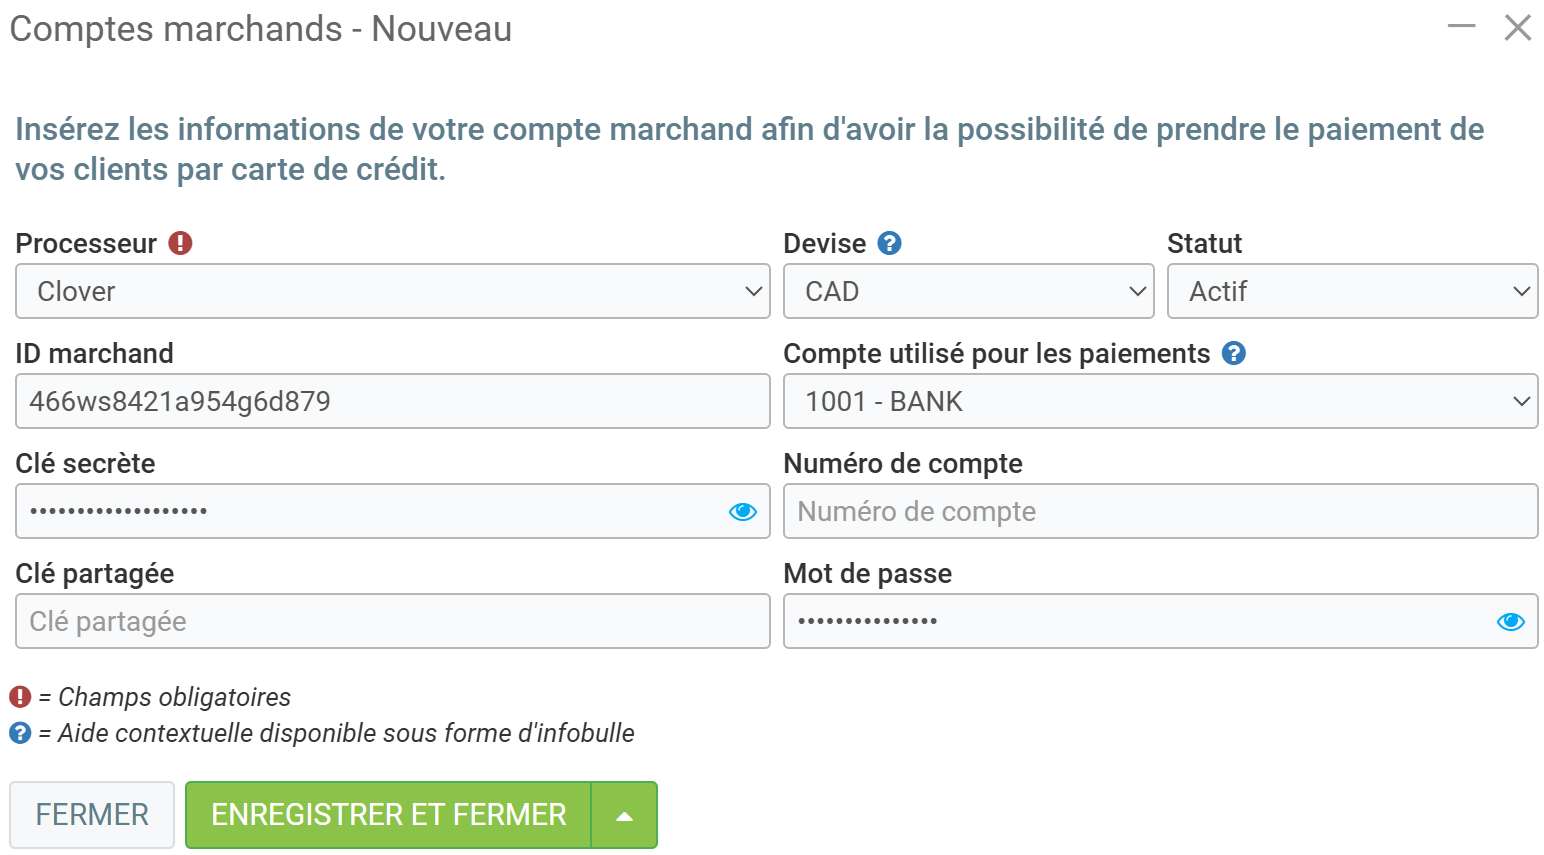
Task: Click the payment account help icon
Action: pyautogui.click(x=1234, y=353)
